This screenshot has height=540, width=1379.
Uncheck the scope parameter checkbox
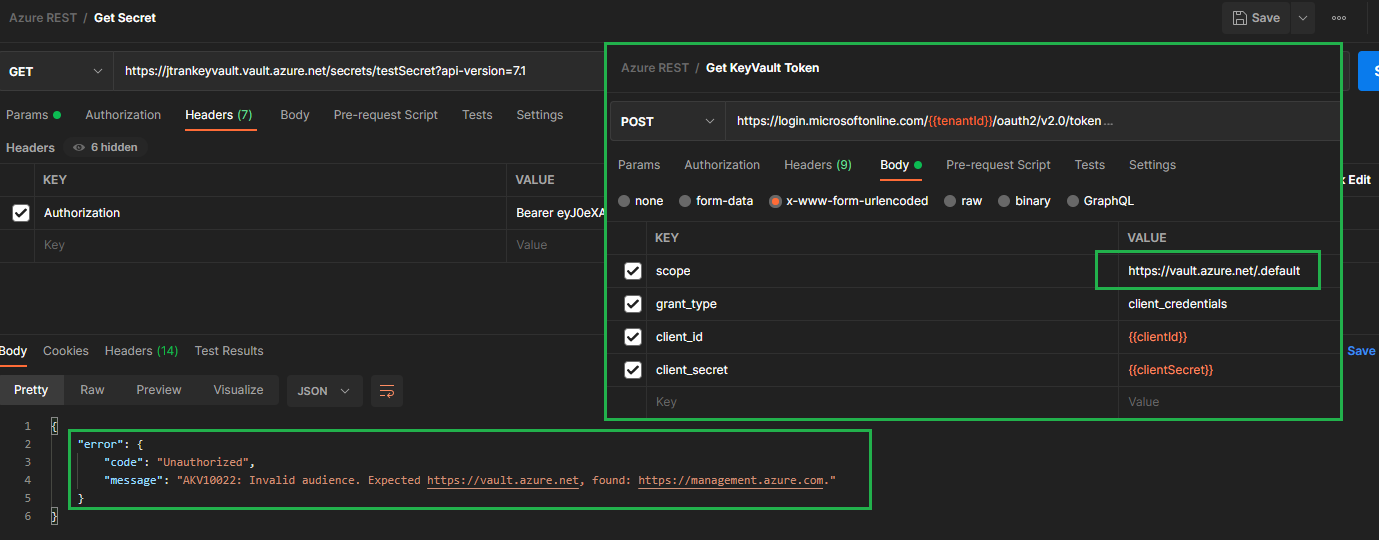(x=632, y=271)
